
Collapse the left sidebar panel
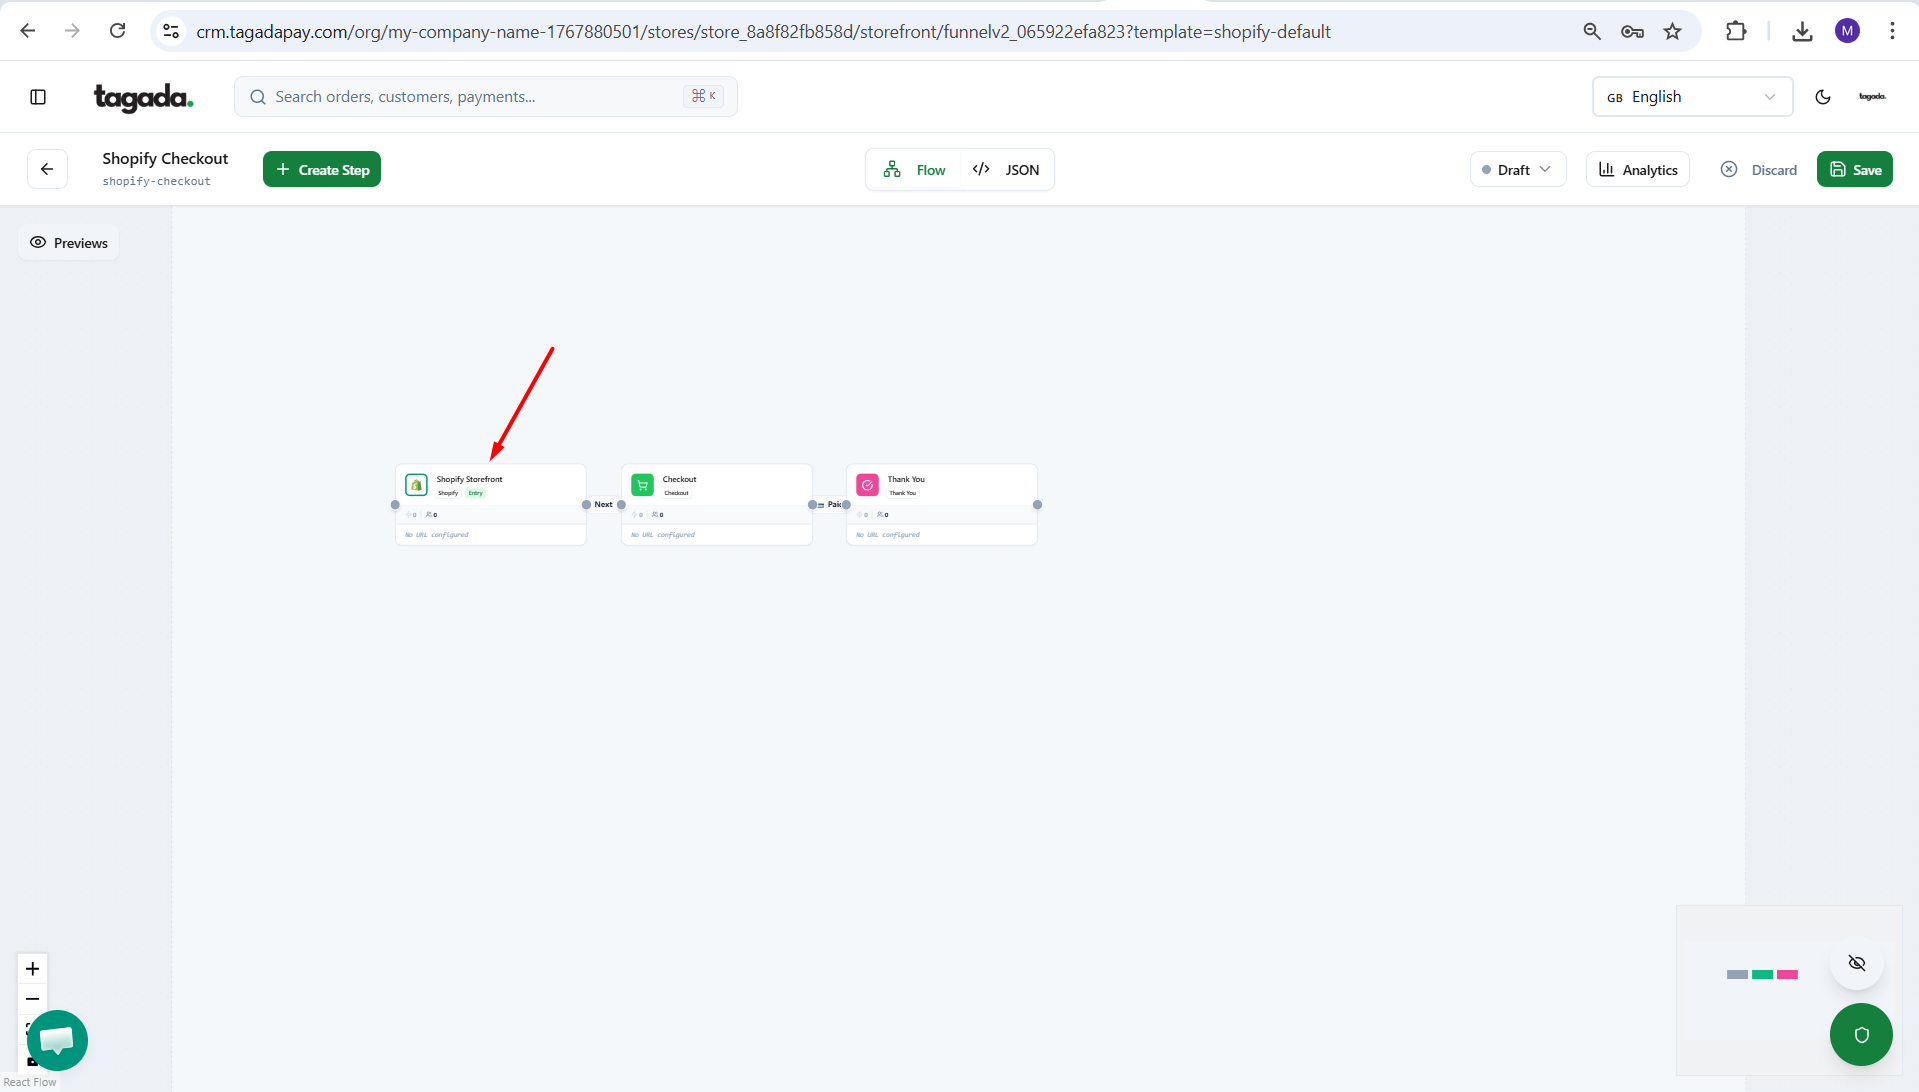pyautogui.click(x=38, y=97)
